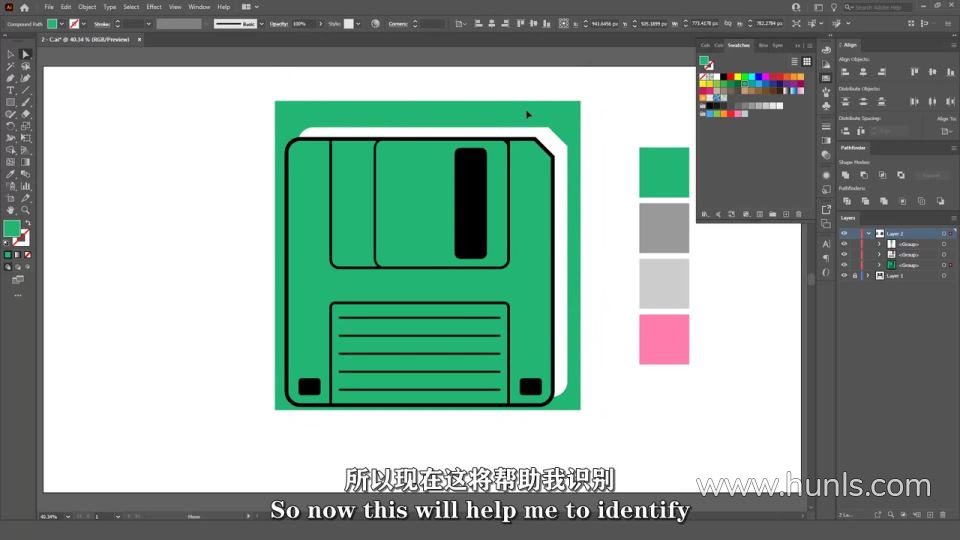Toggle visibility eye of second Group sublayer
The image size is (960, 540).
click(844, 255)
